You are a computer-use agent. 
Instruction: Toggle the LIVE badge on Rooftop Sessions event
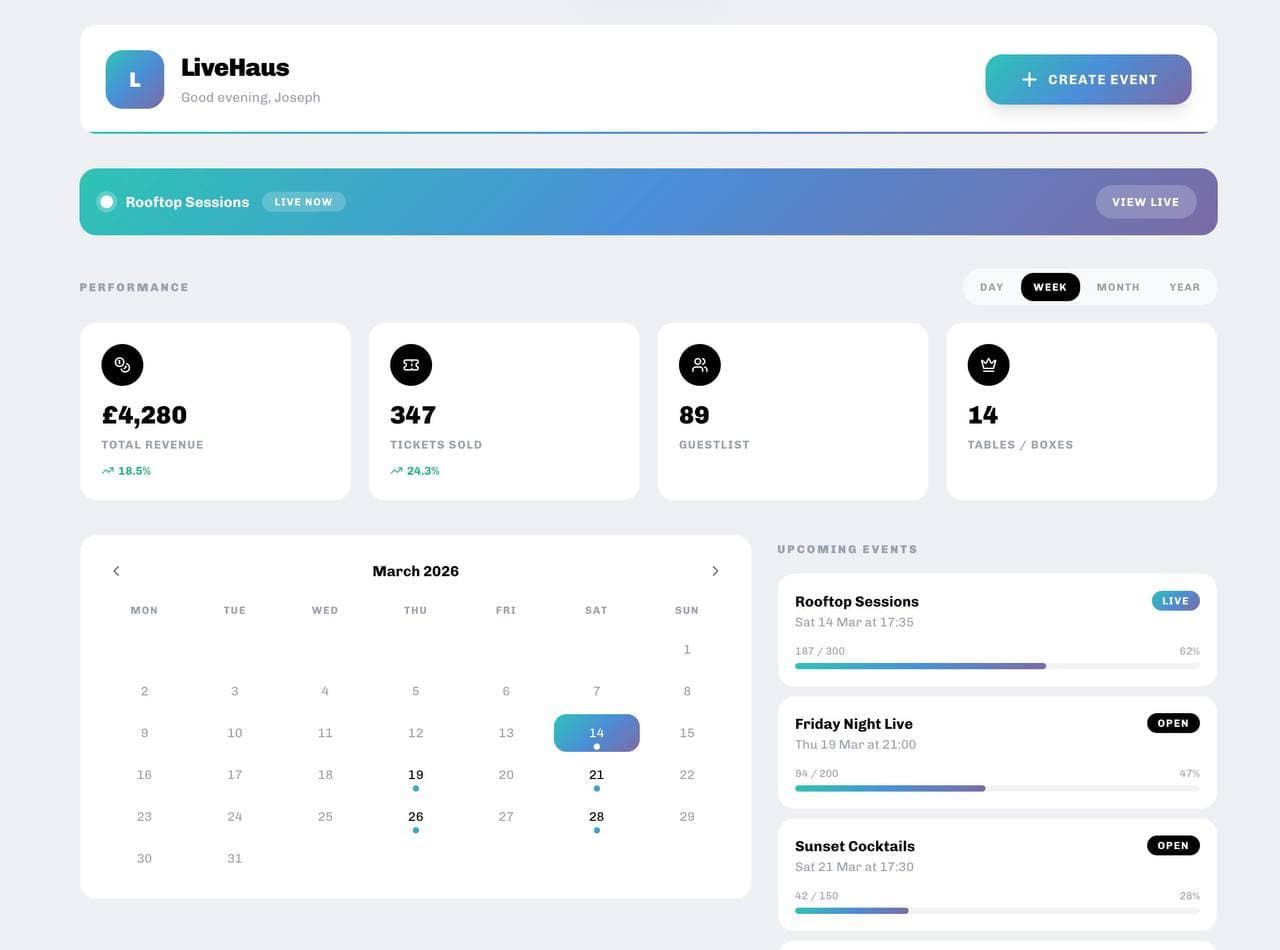[x=1175, y=601]
